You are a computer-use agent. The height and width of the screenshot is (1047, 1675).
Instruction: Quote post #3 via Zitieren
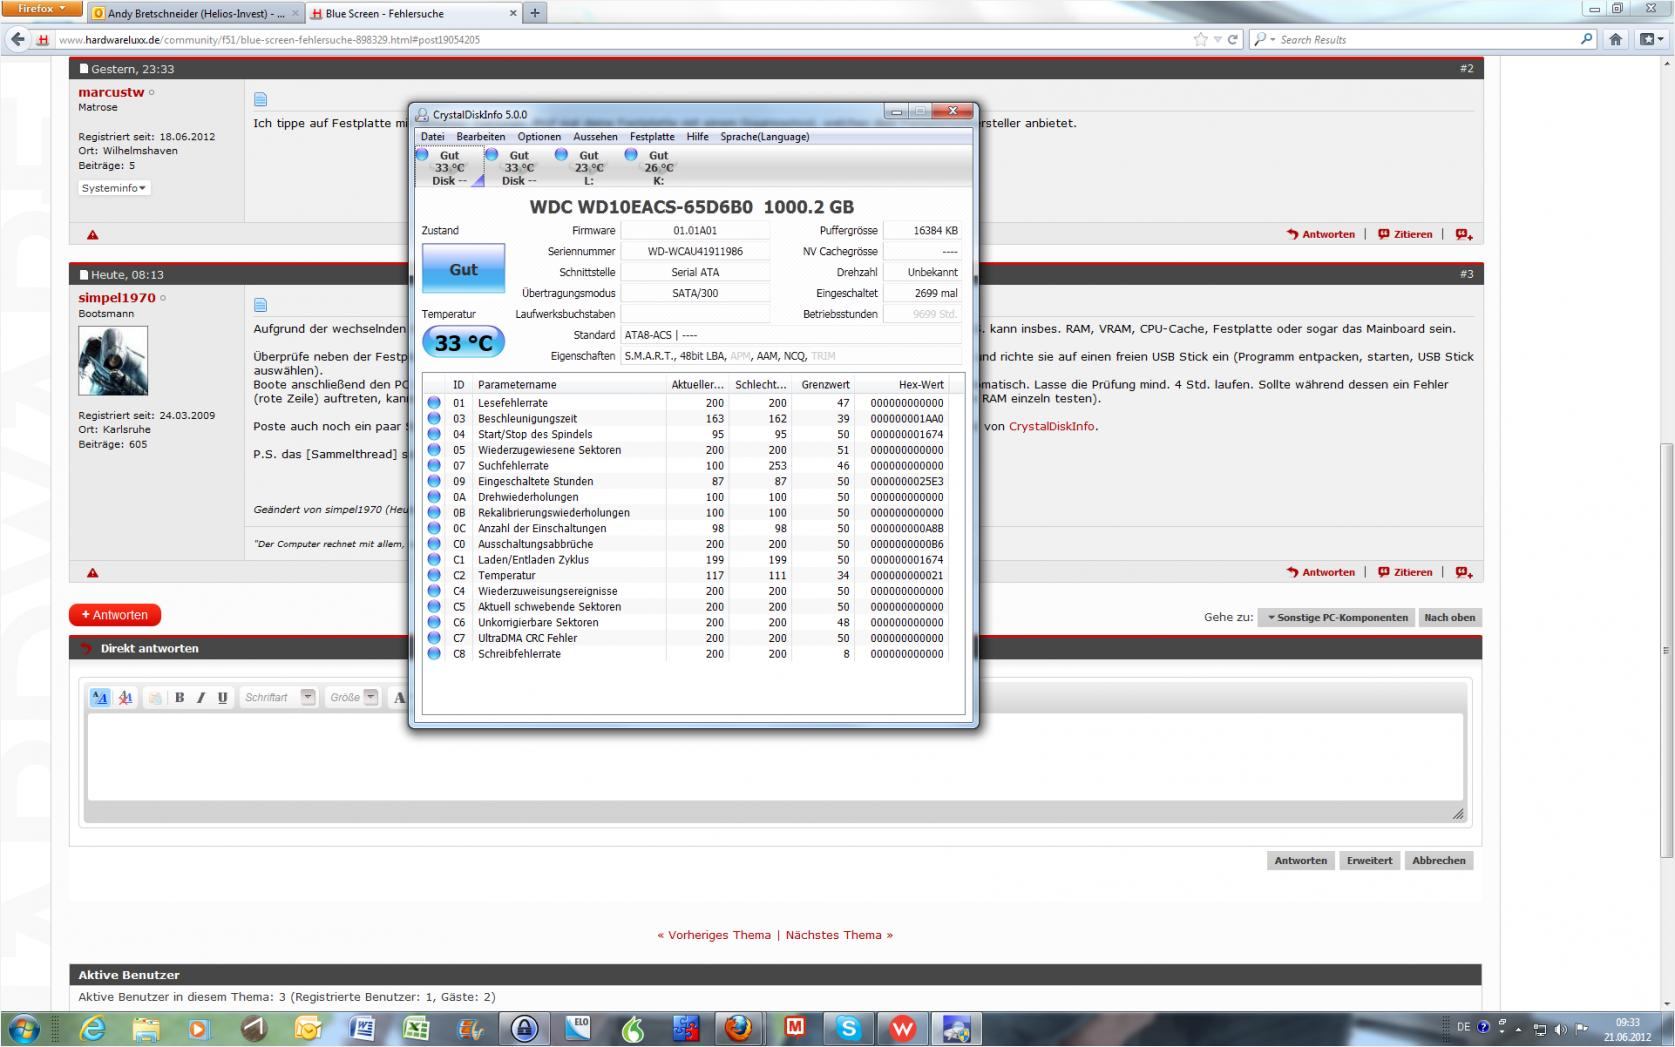coord(1405,572)
